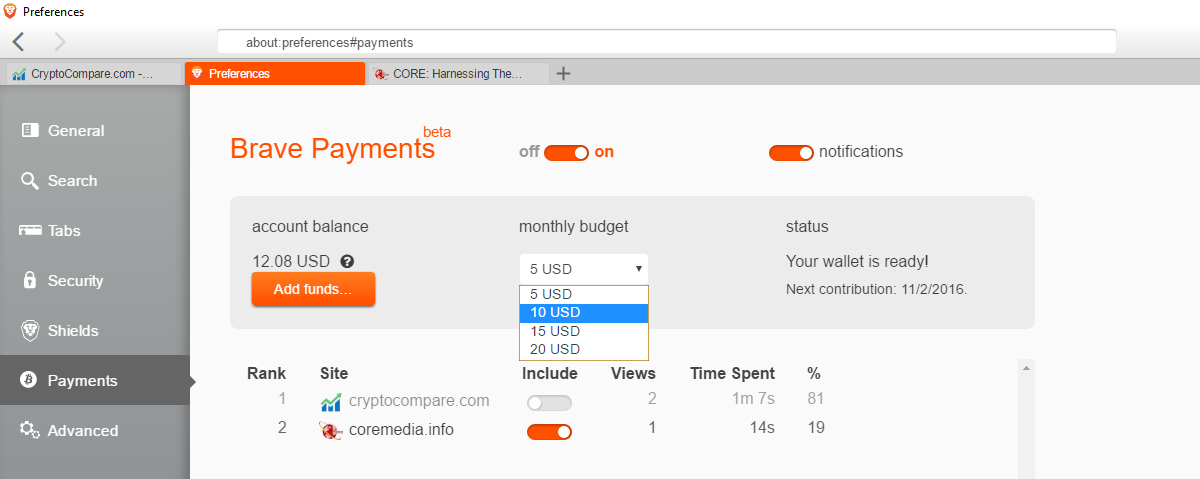Click the account balance help question mark

(347, 261)
